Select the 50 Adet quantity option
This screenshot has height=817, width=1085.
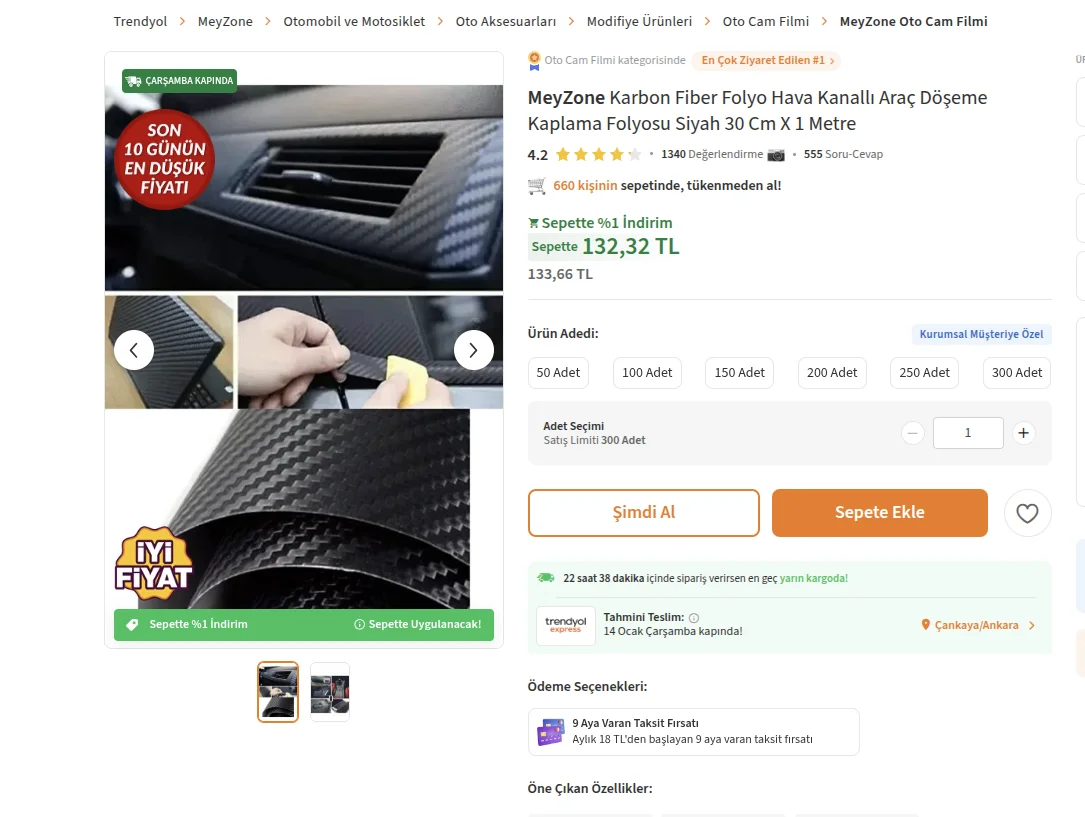pos(558,372)
